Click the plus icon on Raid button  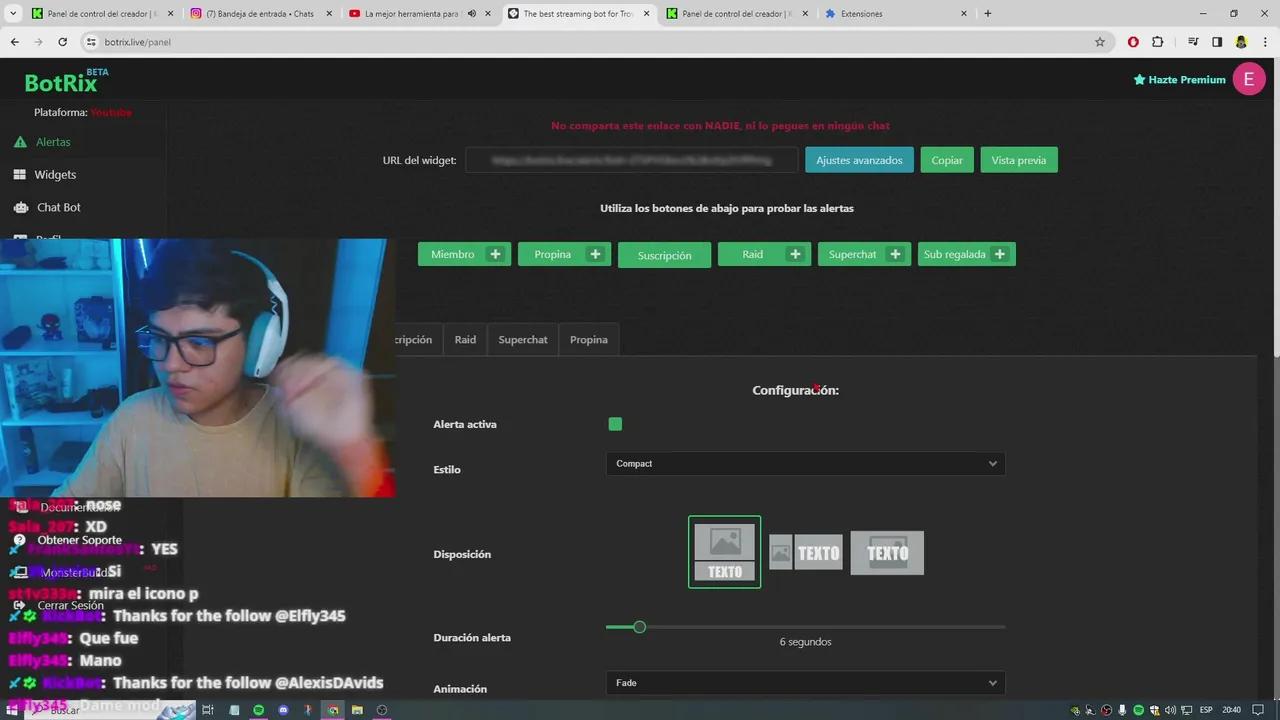[x=795, y=254]
